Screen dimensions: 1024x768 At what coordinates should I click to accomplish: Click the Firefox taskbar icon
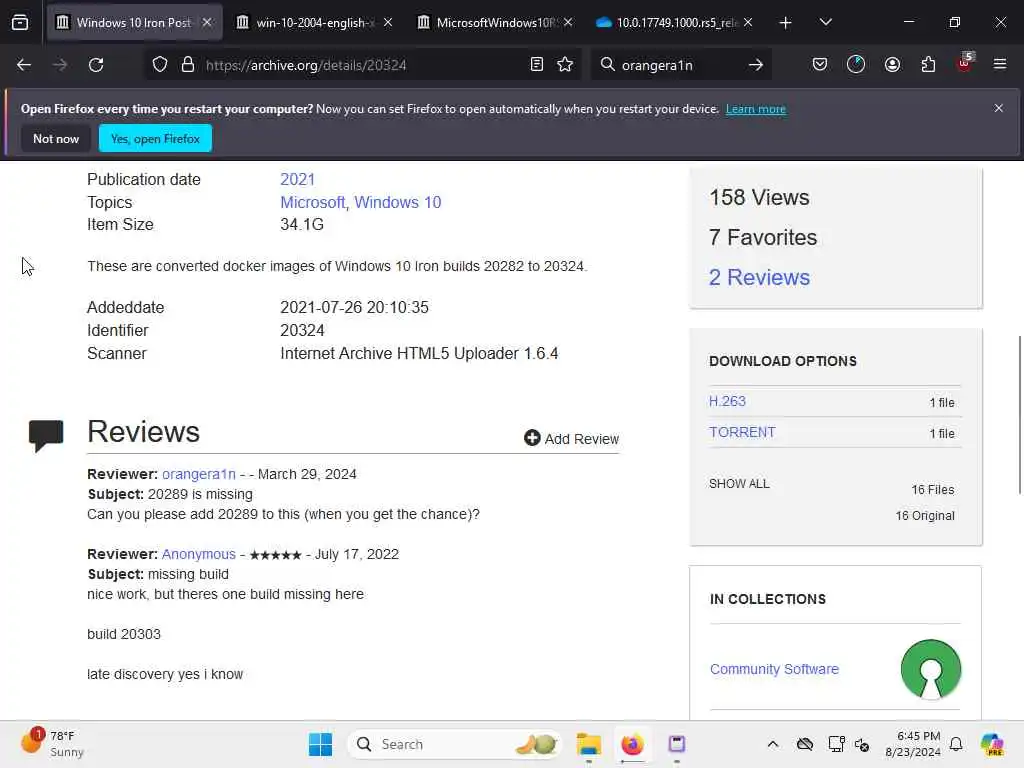click(x=632, y=744)
